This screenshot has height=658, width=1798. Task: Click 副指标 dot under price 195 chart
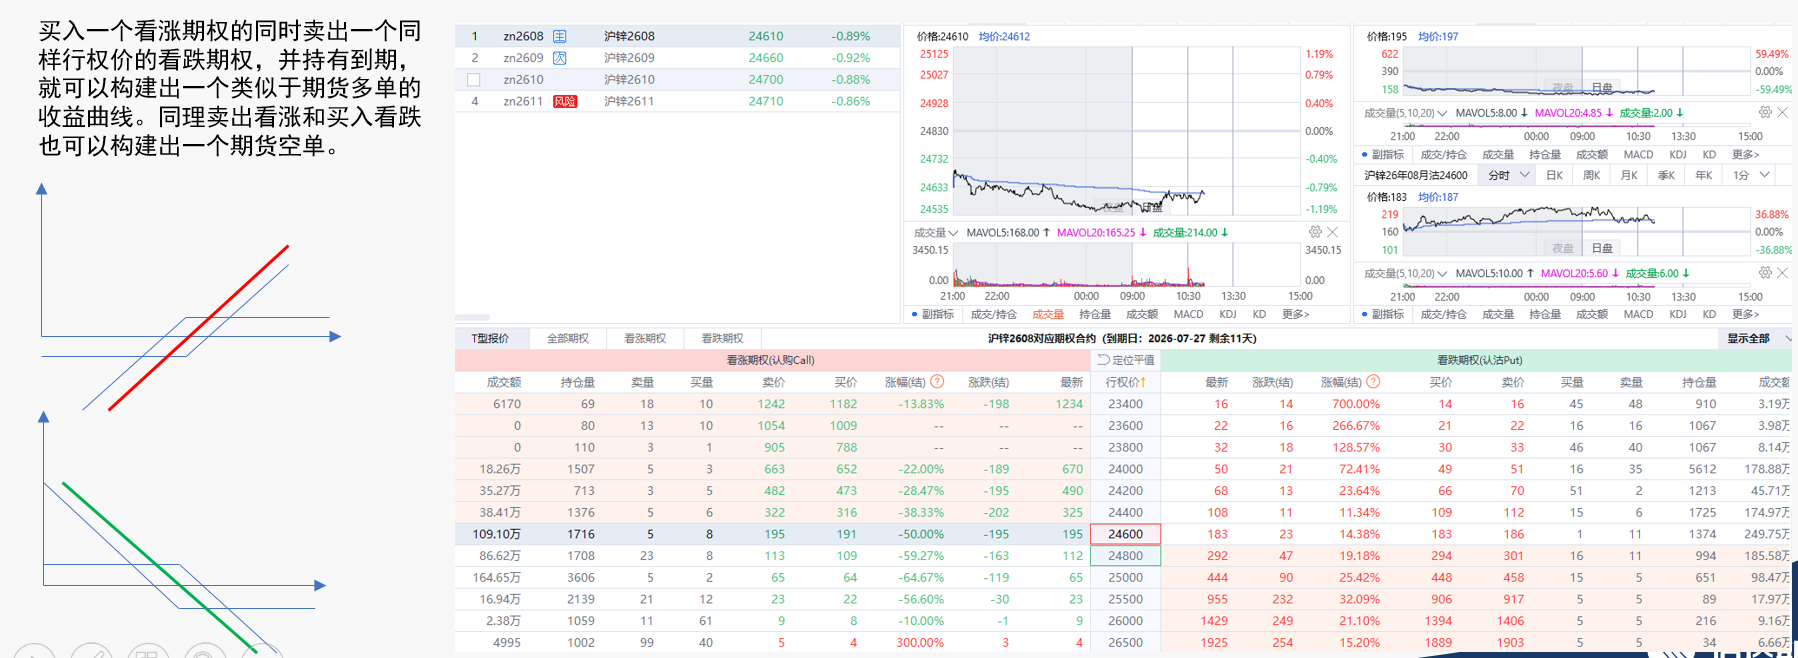click(x=1365, y=155)
